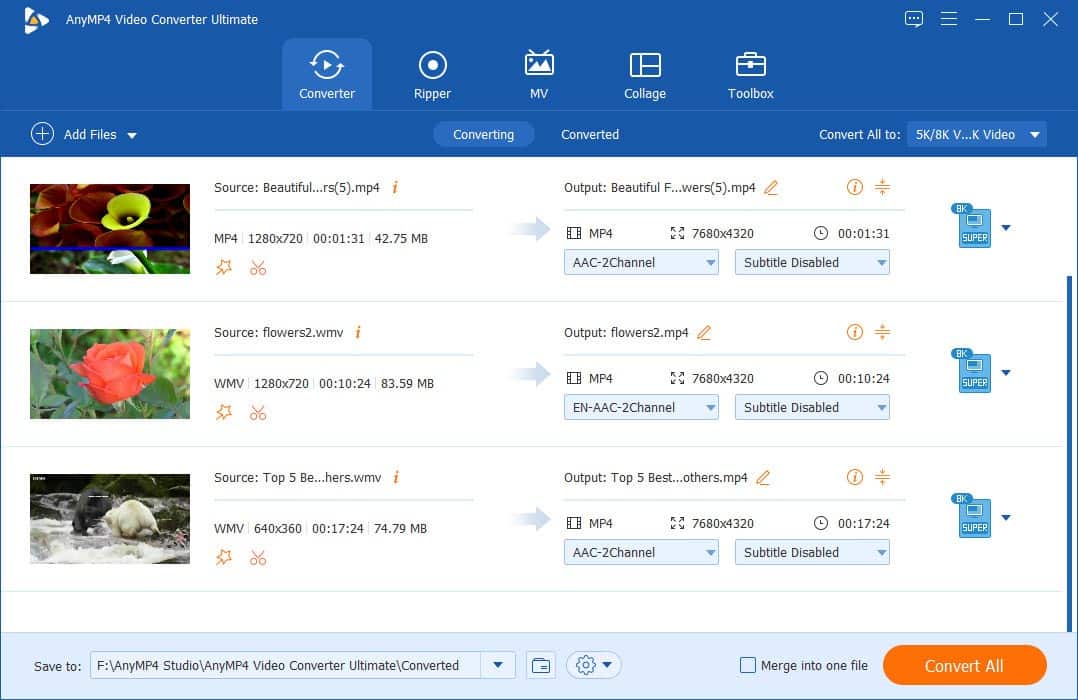
Task: Click the scissors cut icon for Beautiful Flowers video
Action: 258,267
